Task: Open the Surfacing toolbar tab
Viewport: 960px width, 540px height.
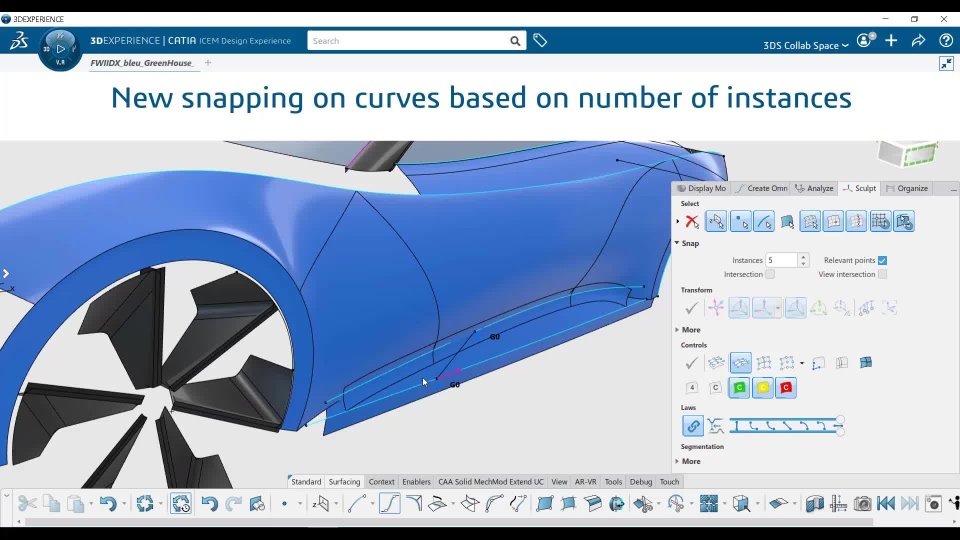Action: tap(344, 482)
